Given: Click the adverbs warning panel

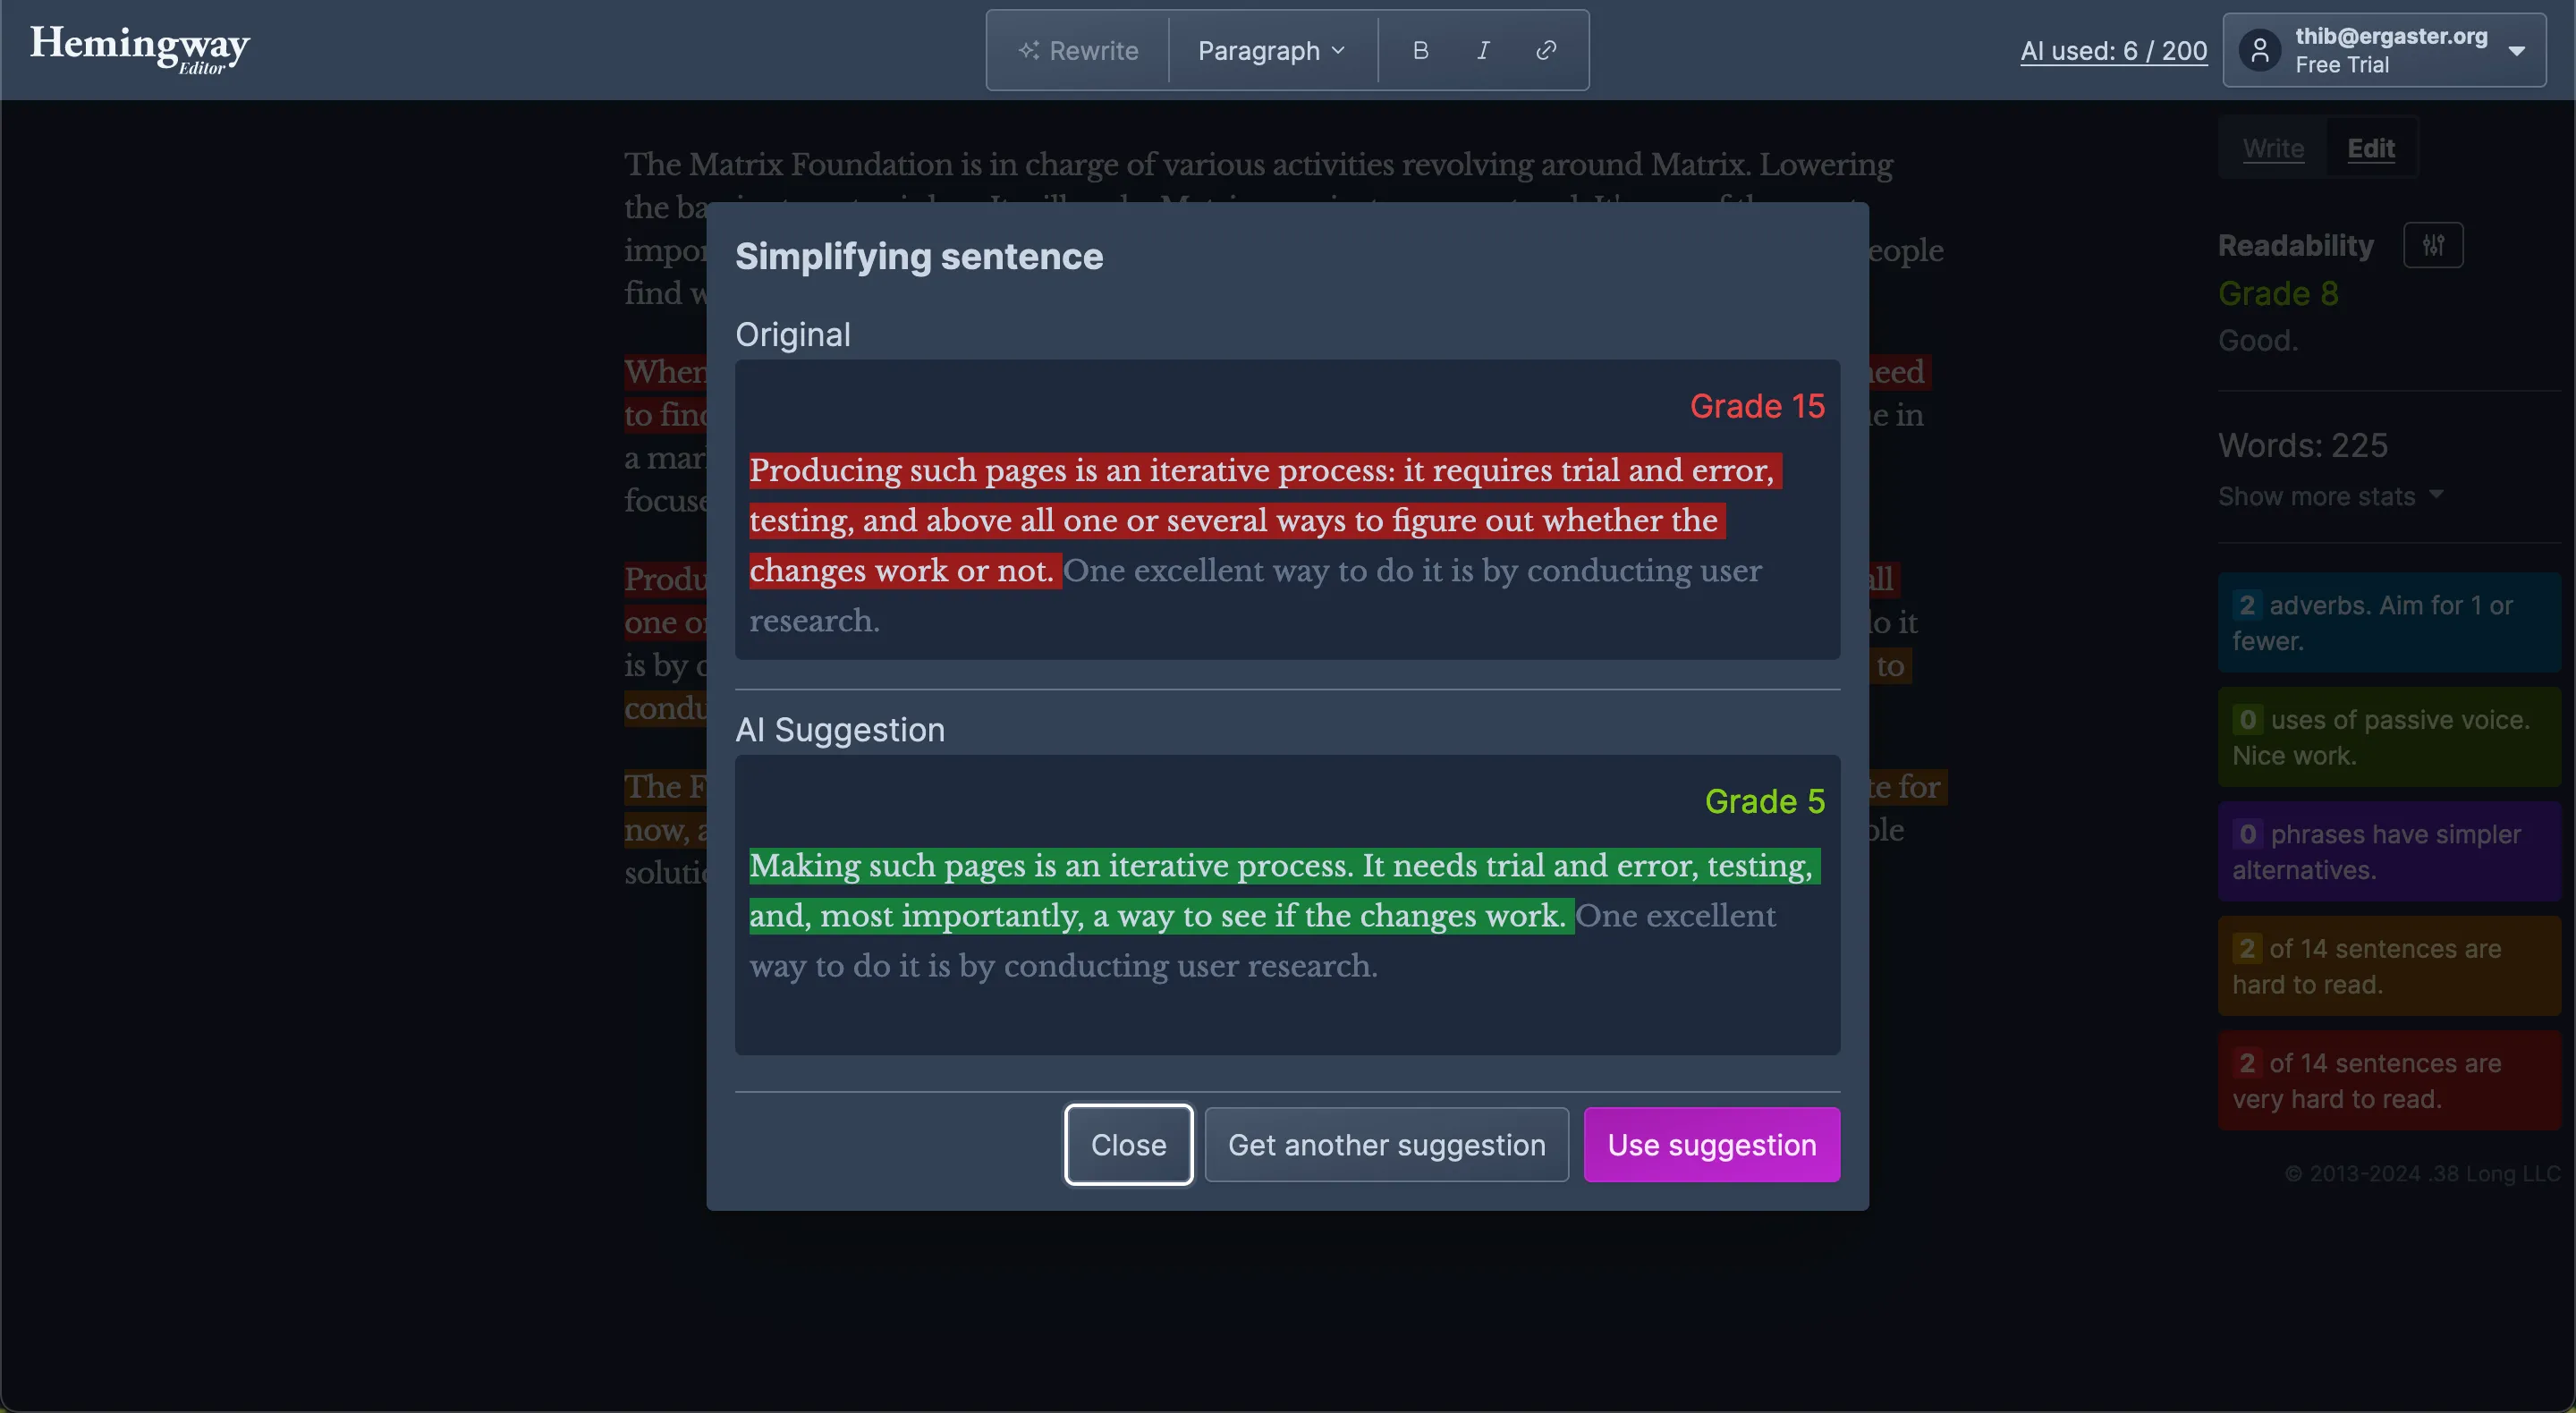Looking at the screenshot, I should coord(2389,622).
